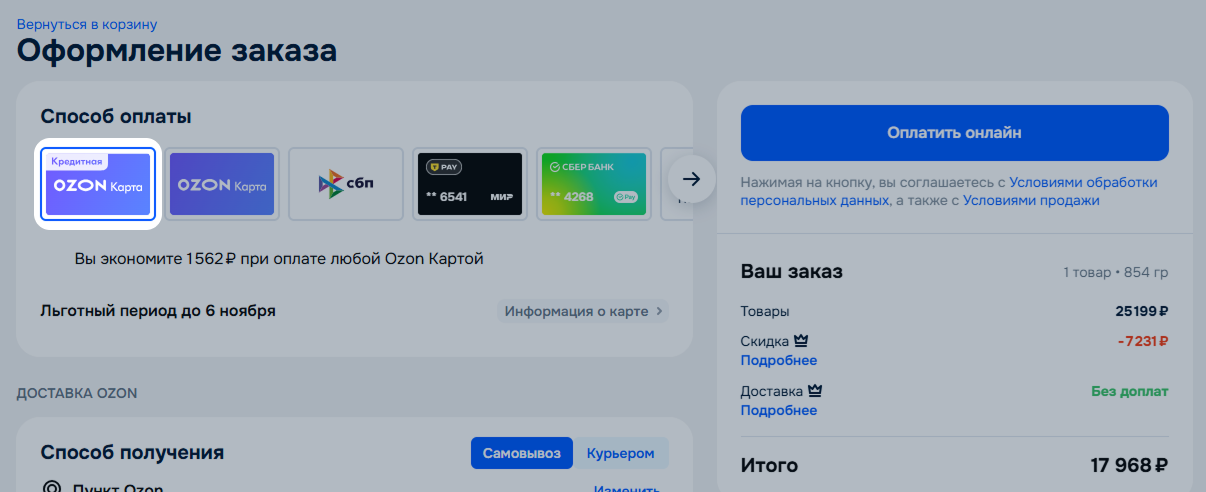Screen dimensions: 1206x492
Task: Click the Способ оплаты section heading
Action: [x=116, y=117]
